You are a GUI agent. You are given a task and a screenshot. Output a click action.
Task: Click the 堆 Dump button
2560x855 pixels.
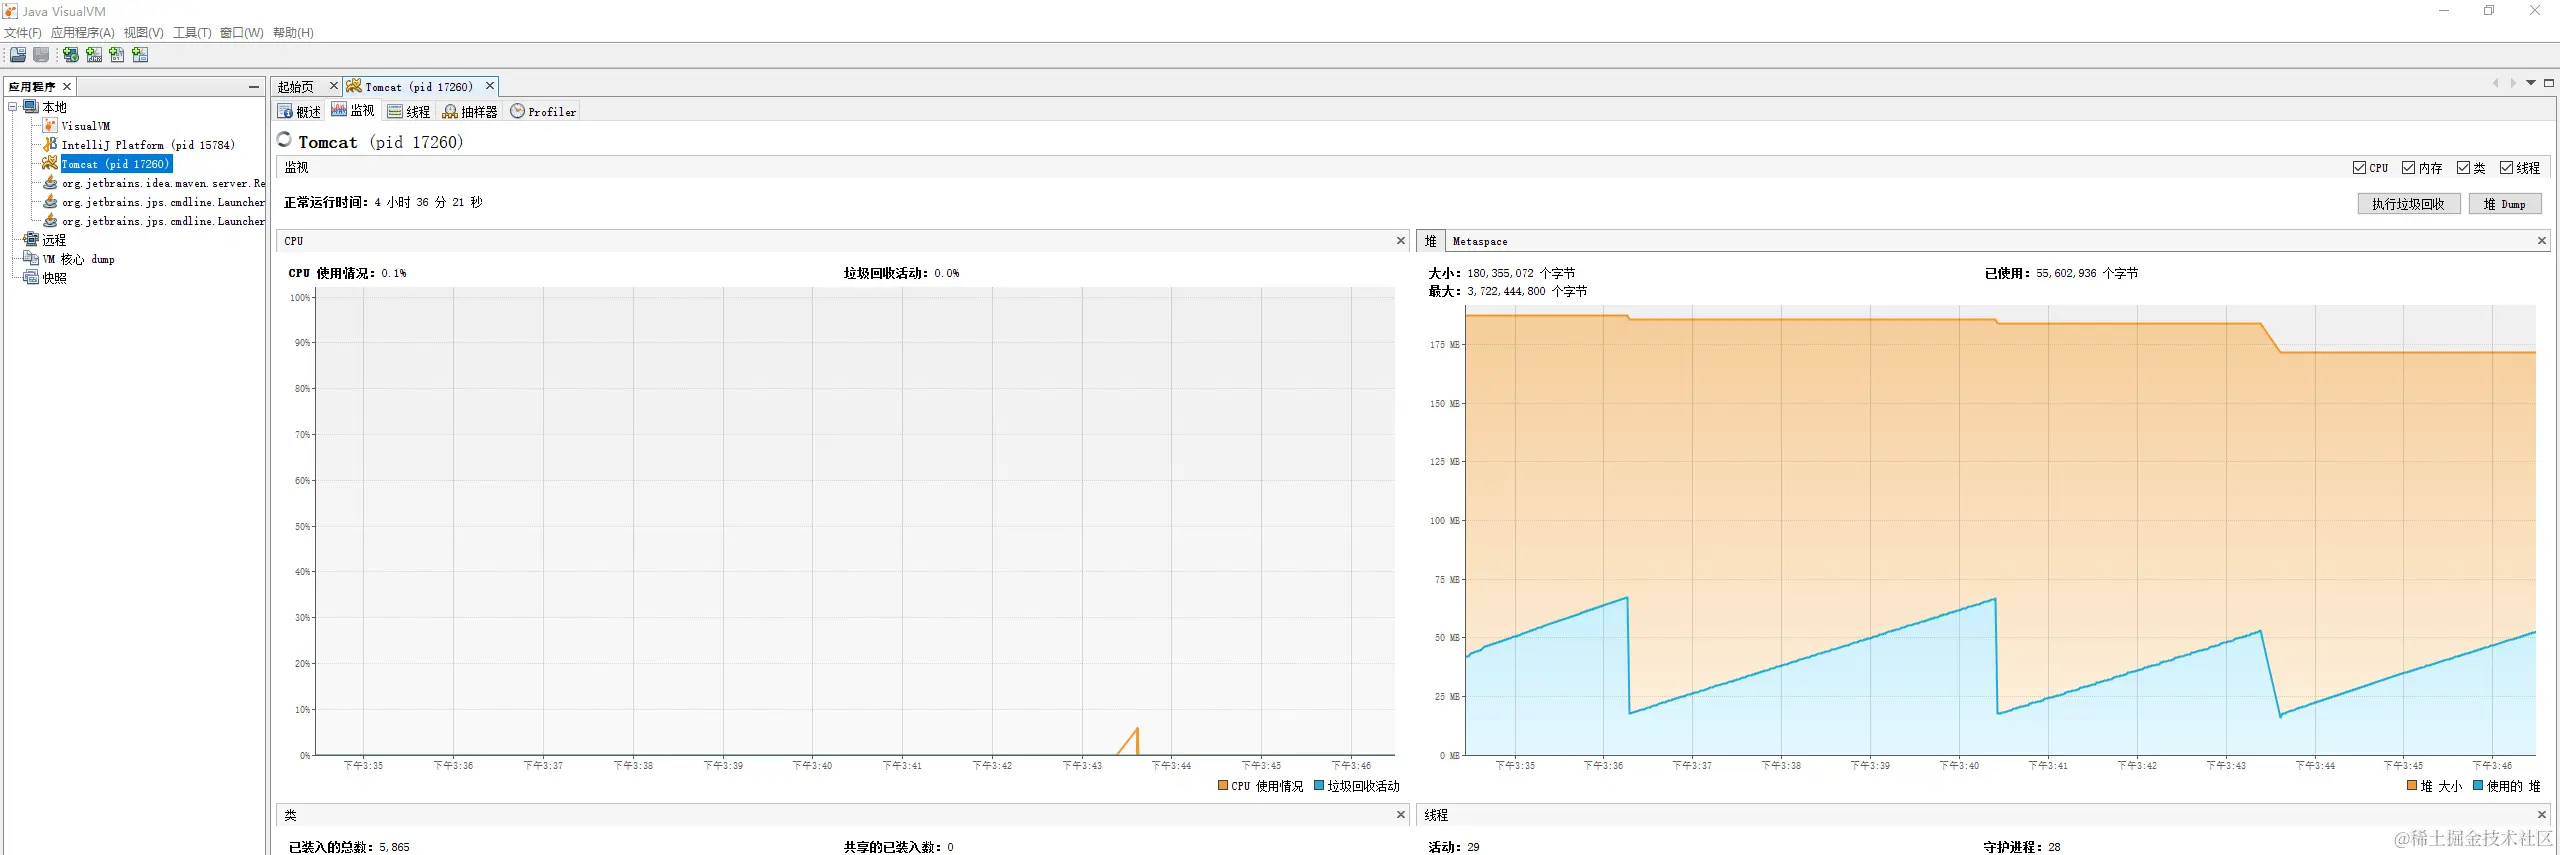coord(2505,204)
